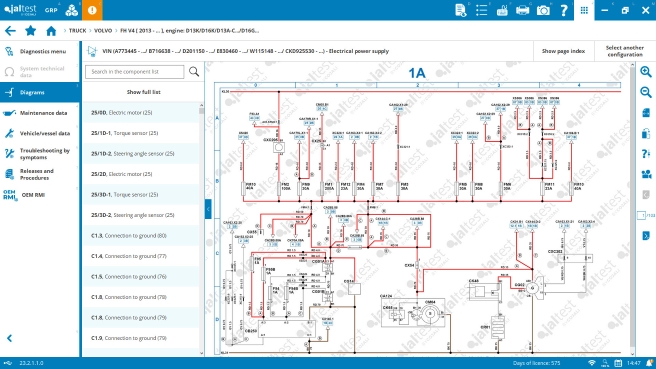Click Select another configuration button
656x369 pixels.
point(625,51)
